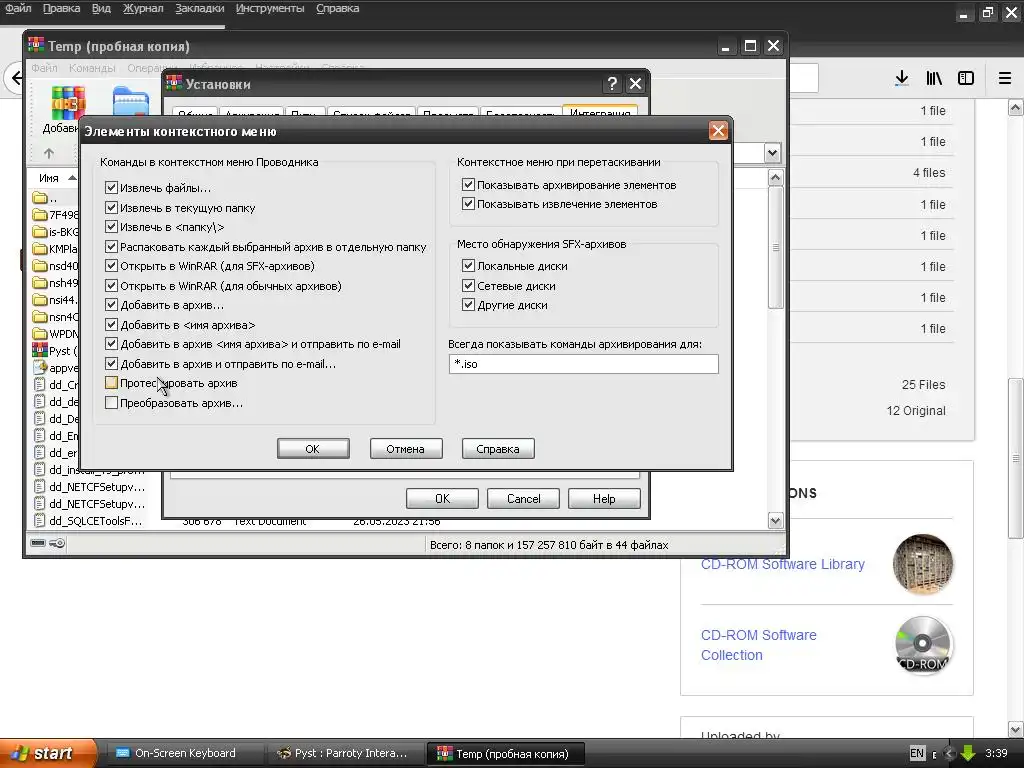This screenshot has height=768, width=1024.
Task: Open 'CD-ROM Software Library' link
Action: tap(782, 564)
